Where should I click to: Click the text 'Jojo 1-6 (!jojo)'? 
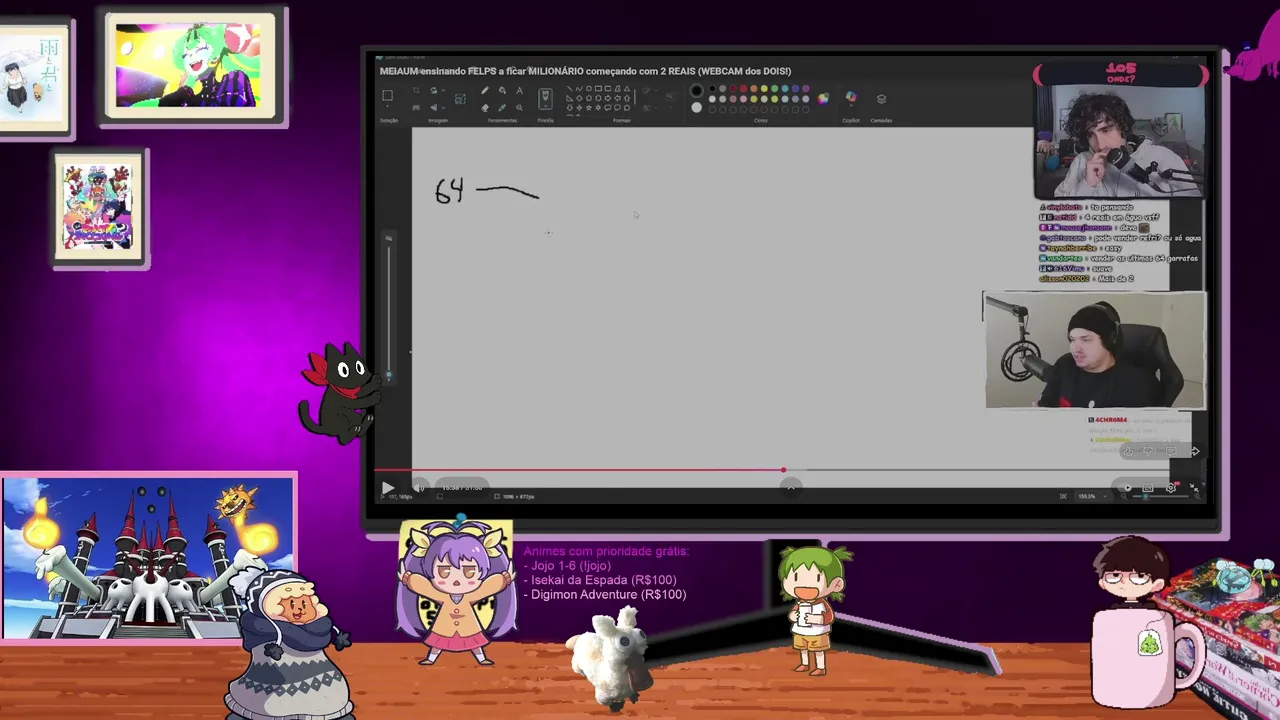point(571,566)
